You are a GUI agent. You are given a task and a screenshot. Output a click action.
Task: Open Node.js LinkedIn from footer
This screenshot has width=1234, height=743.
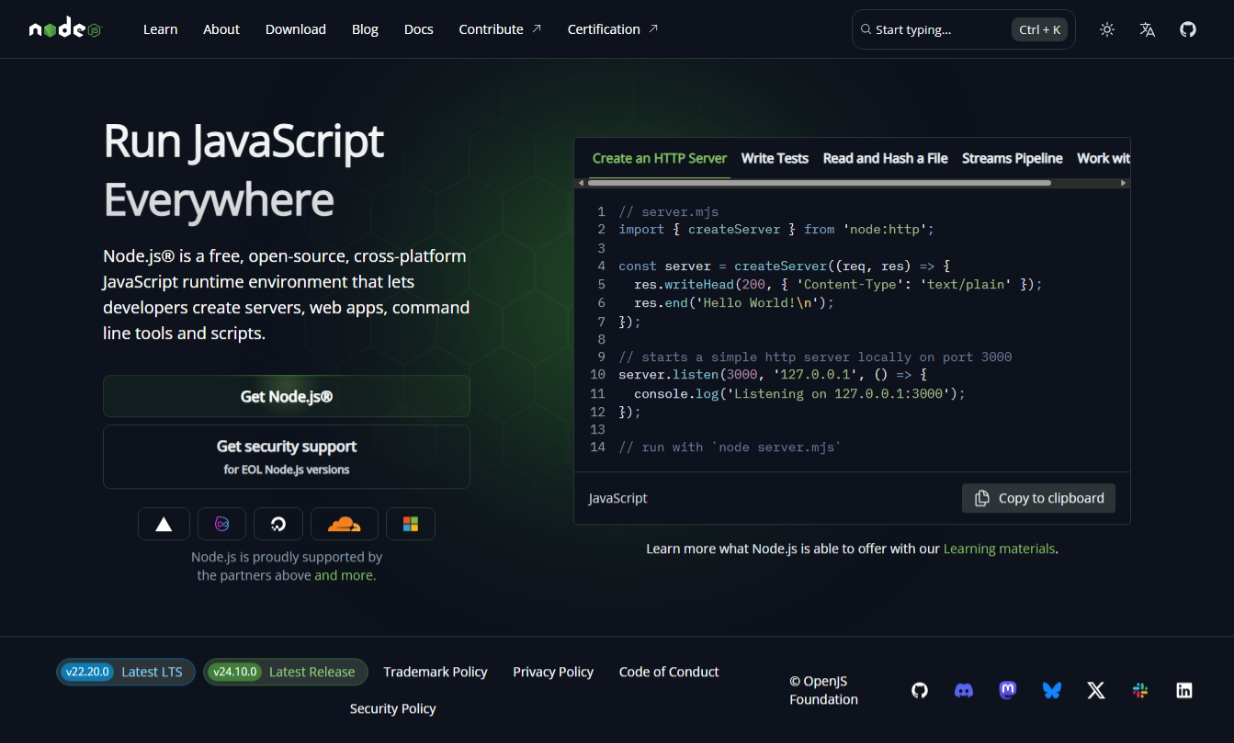pyautogui.click(x=1183, y=690)
